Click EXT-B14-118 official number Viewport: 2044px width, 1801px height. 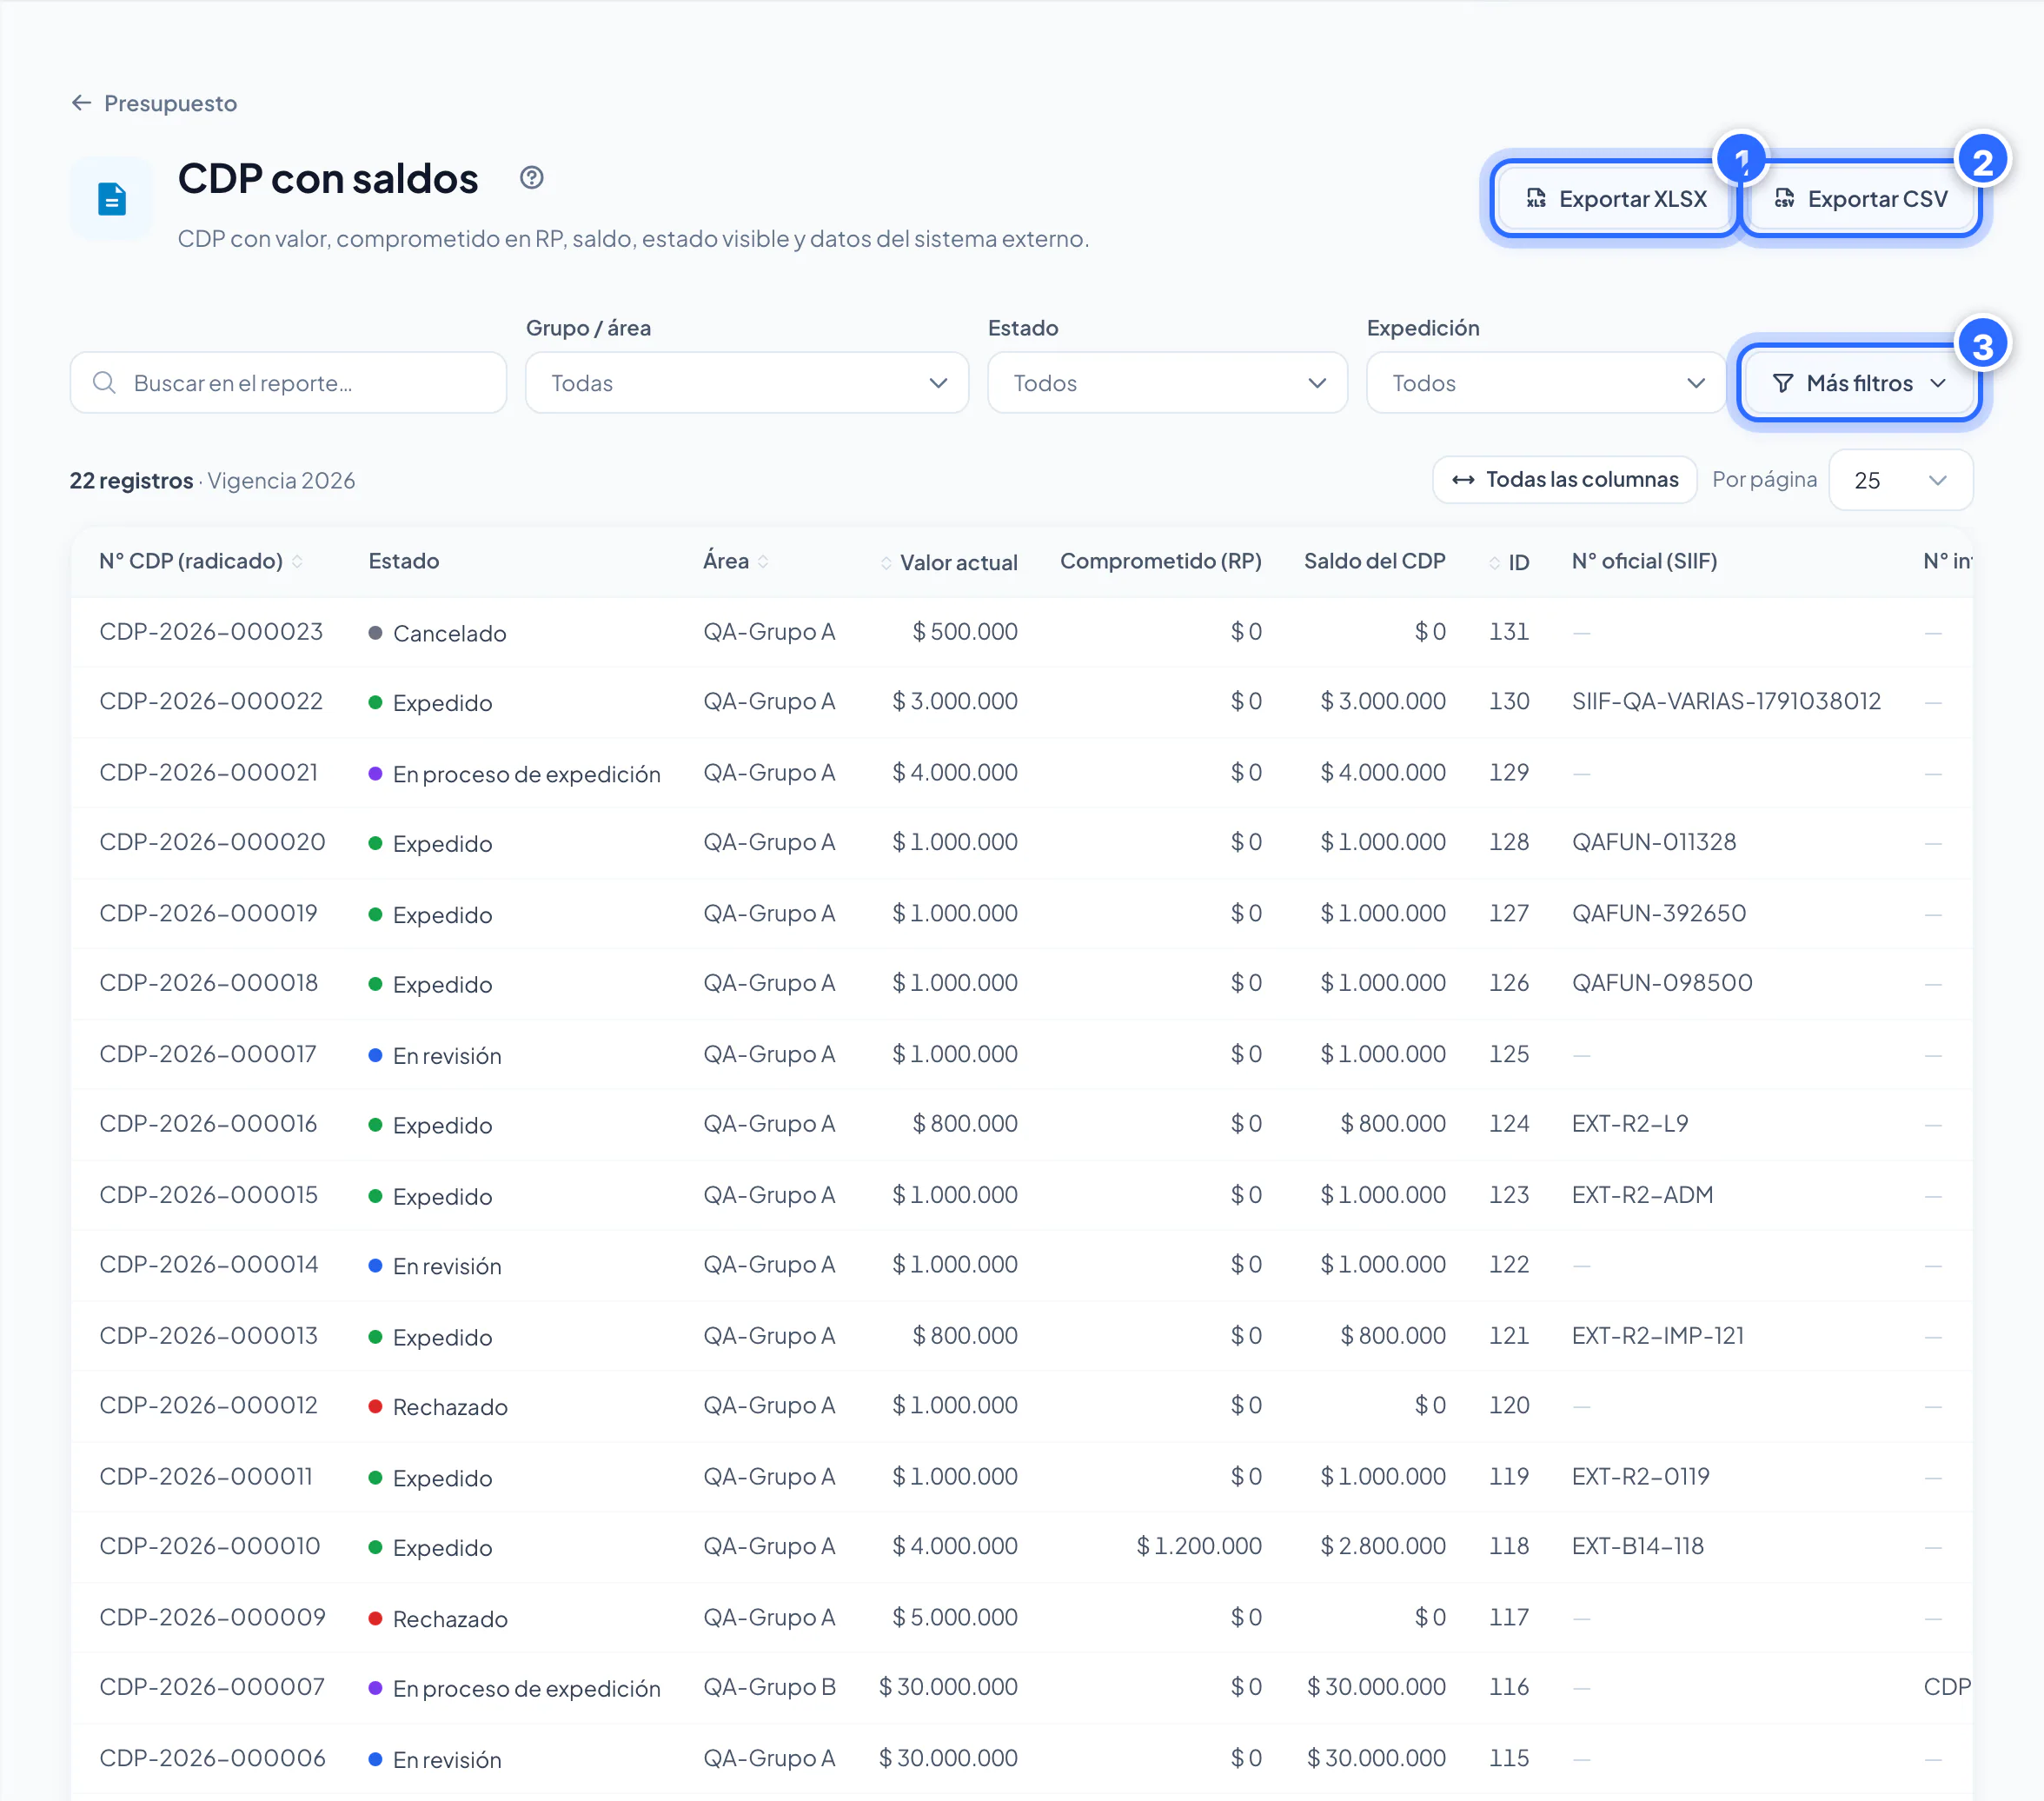[x=1638, y=1547]
